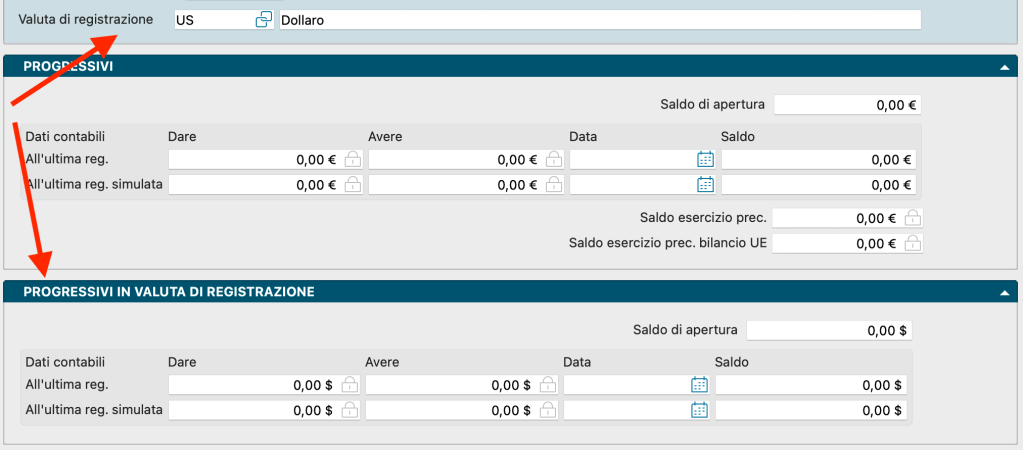This screenshot has height=450, width=1023.
Task: Click Saldo di apertura euro field
Action: point(845,104)
